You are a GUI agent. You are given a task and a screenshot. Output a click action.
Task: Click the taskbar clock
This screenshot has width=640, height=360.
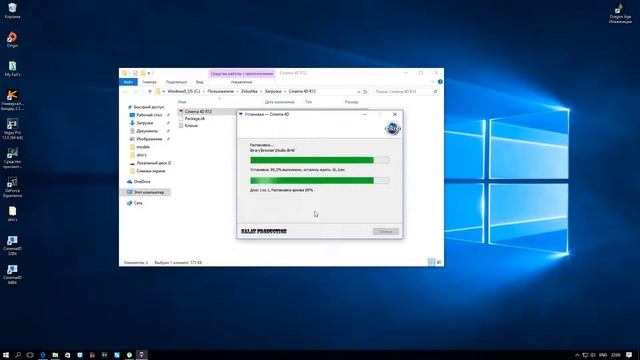(x=616, y=355)
